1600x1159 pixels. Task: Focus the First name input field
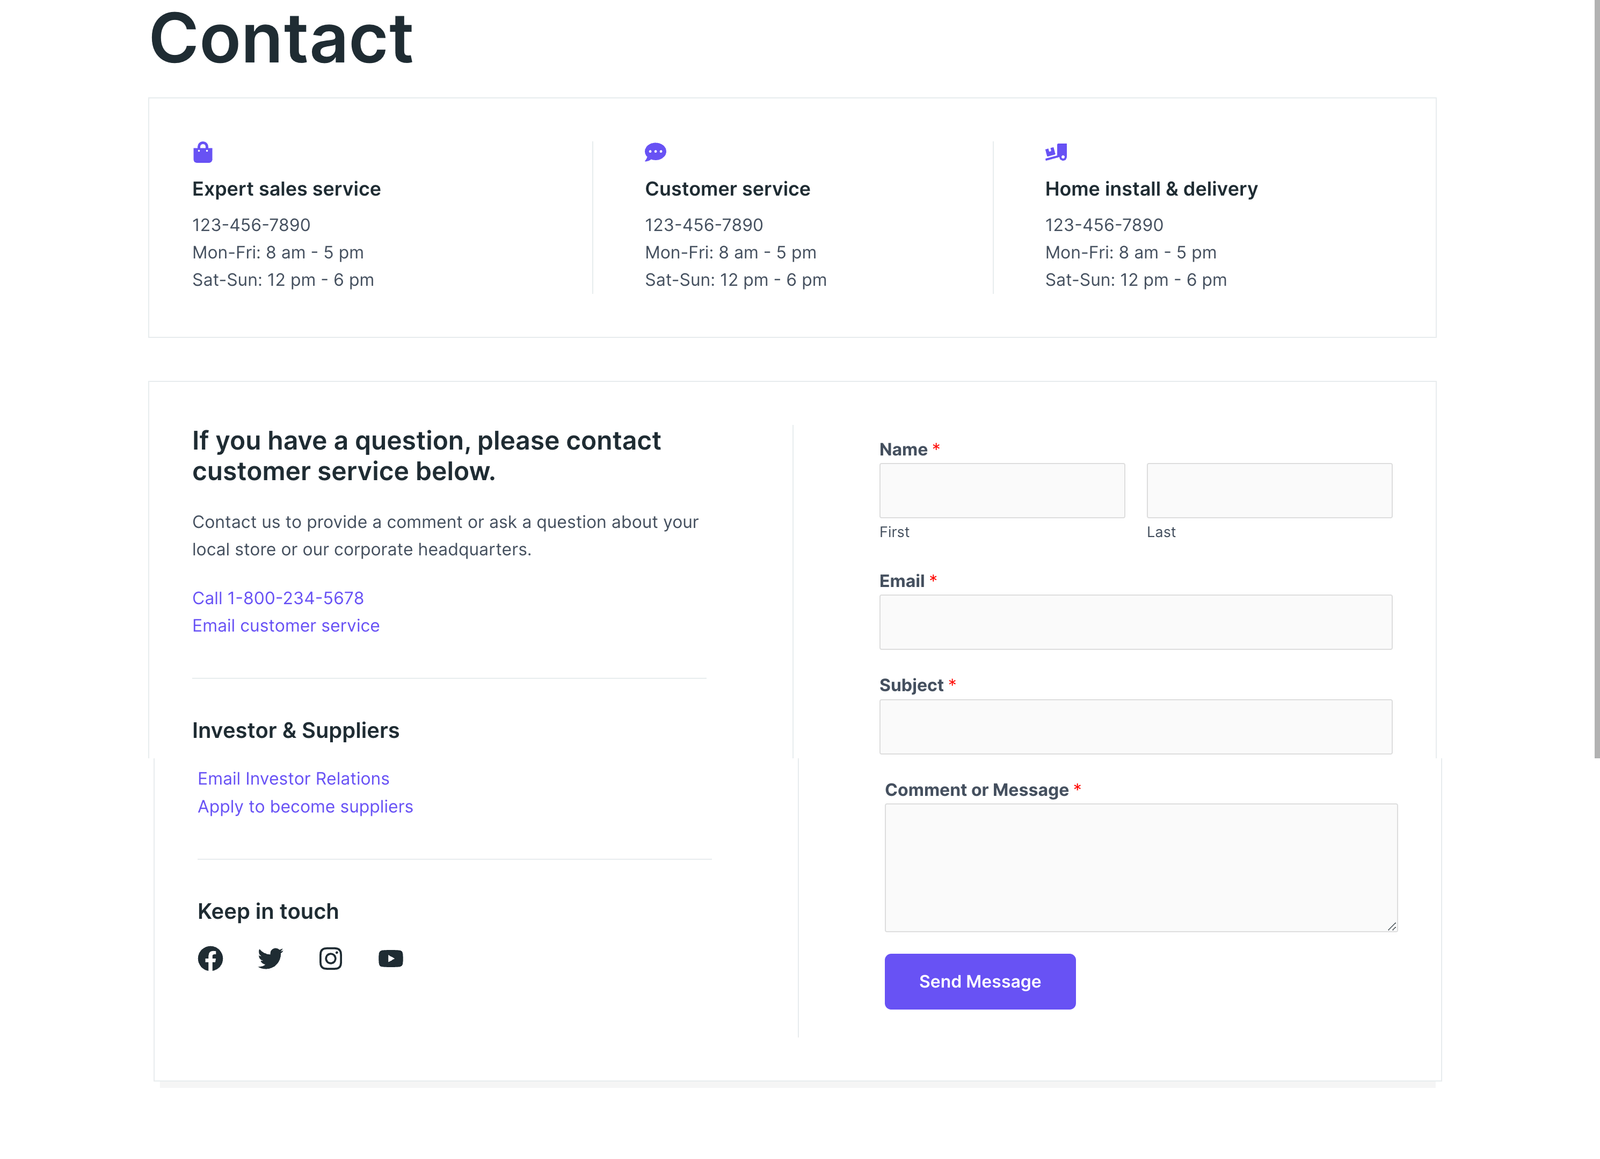tap(1002, 490)
